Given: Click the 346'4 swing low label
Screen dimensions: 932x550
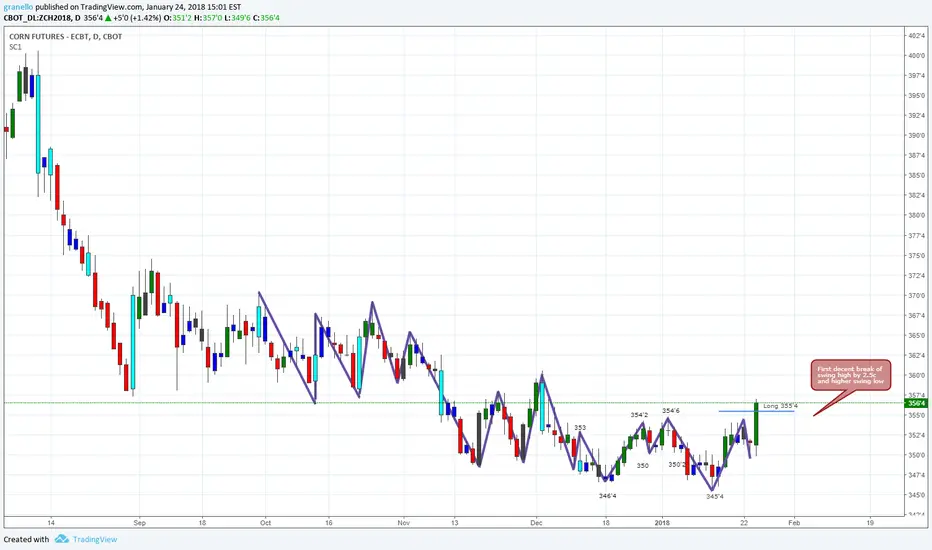Looking at the screenshot, I should point(607,496).
